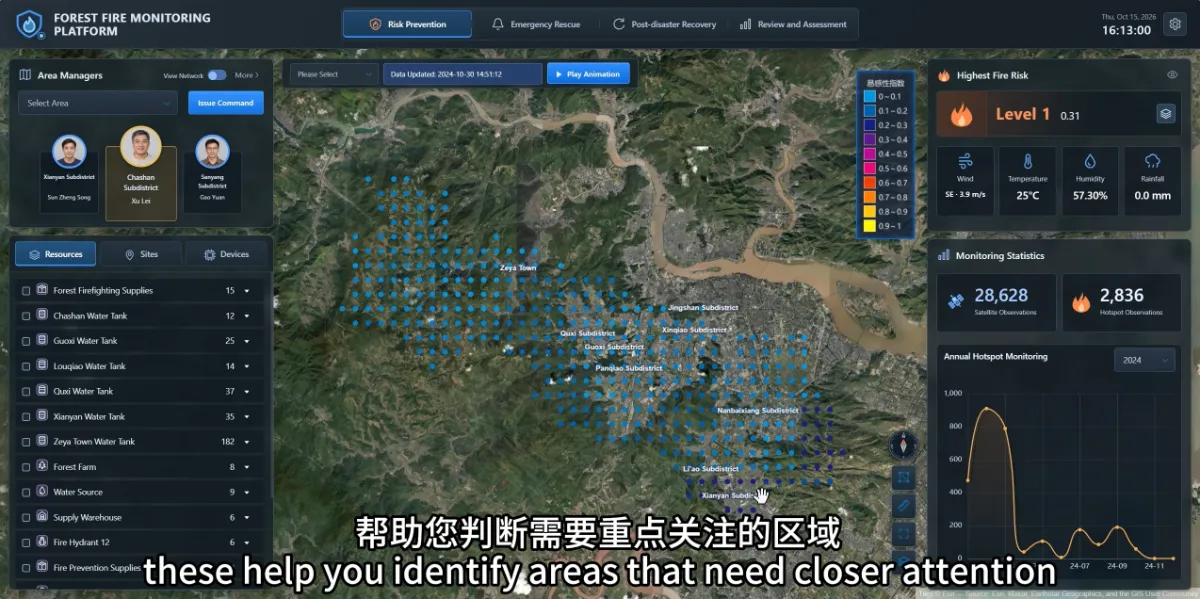Screen dimensions: 1200x599
Task: Check Guoxi Water Tank checkbox
Action: pos(26,341)
